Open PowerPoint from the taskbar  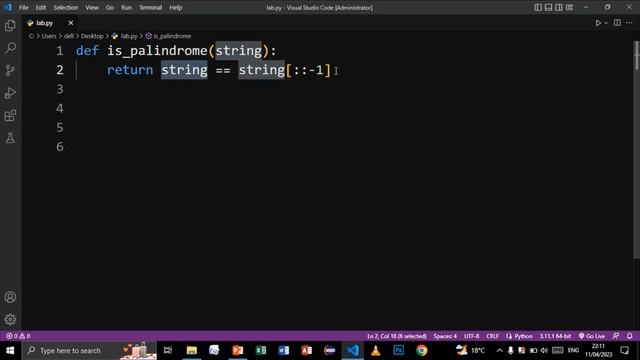click(238, 351)
